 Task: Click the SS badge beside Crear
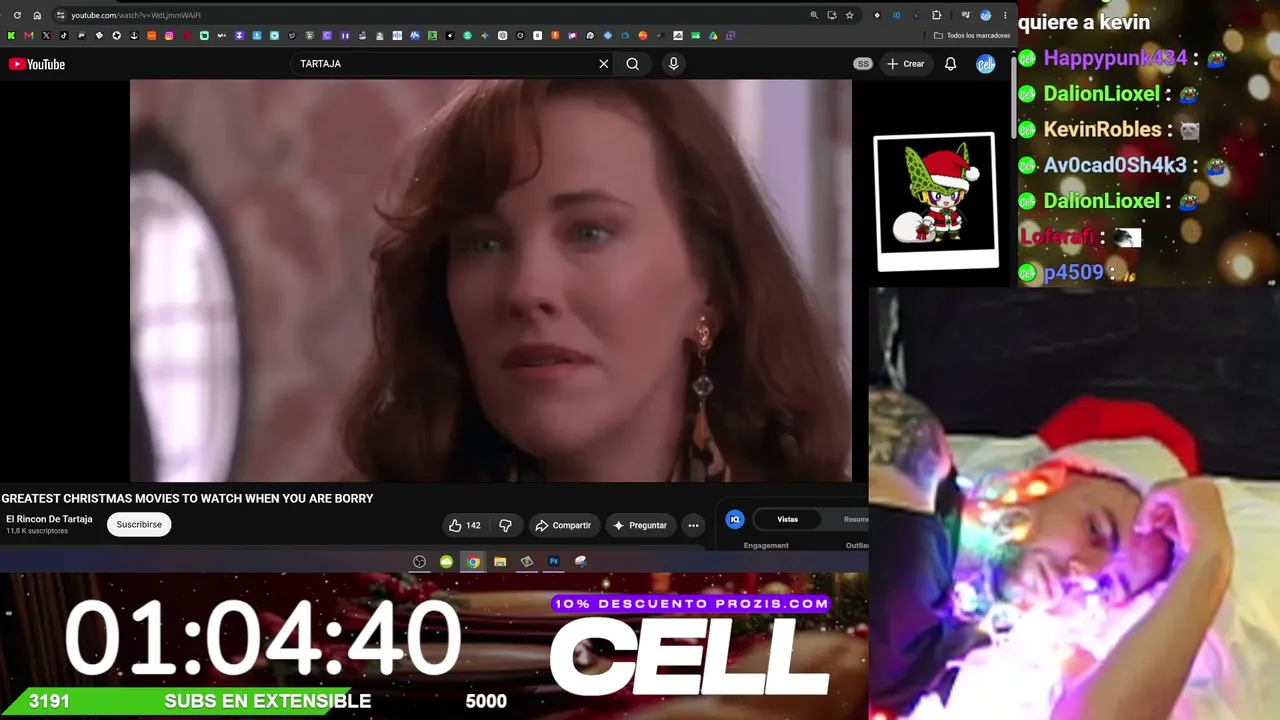pyautogui.click(x=863, y=64)
